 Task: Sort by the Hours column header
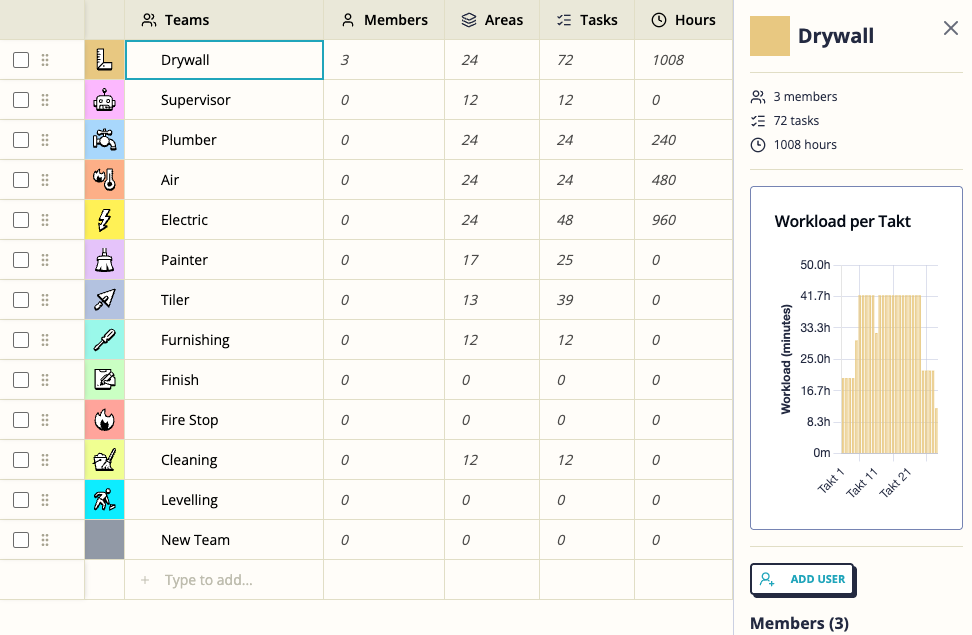(x=683, y=20)
